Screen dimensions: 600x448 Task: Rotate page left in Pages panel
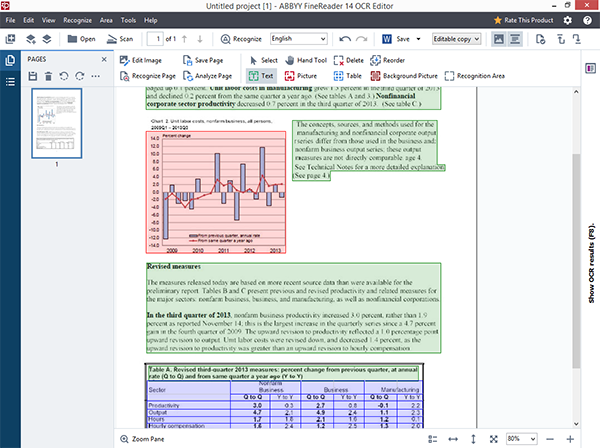(64, 76)
